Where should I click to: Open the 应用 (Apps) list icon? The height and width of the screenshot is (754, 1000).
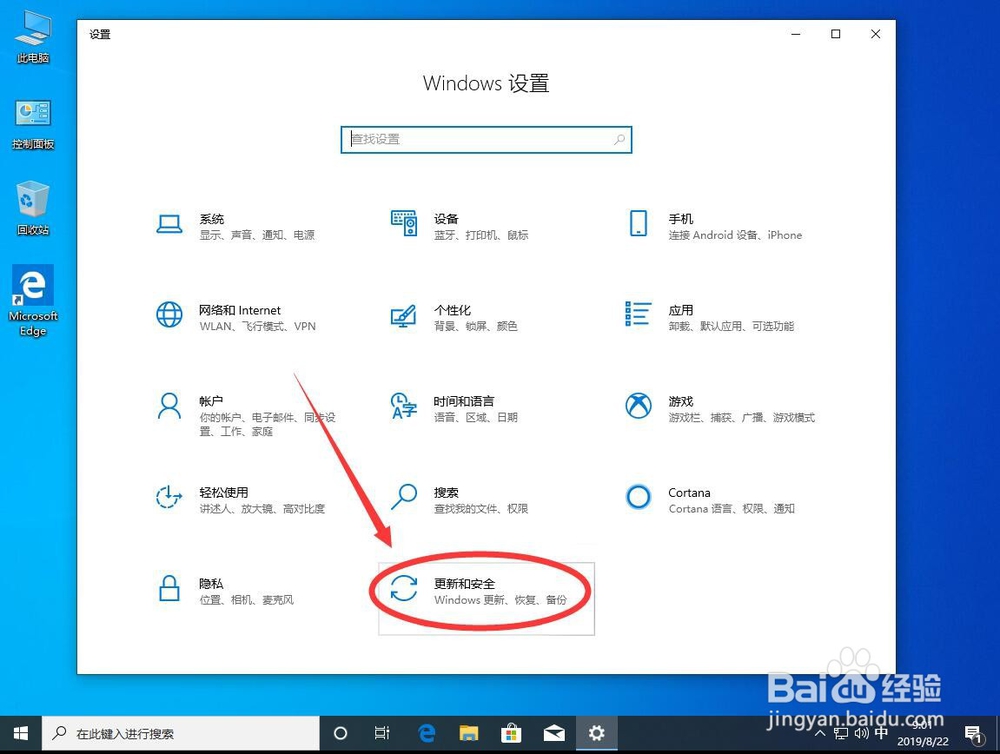pyautogui.click(x=638, y=314)
